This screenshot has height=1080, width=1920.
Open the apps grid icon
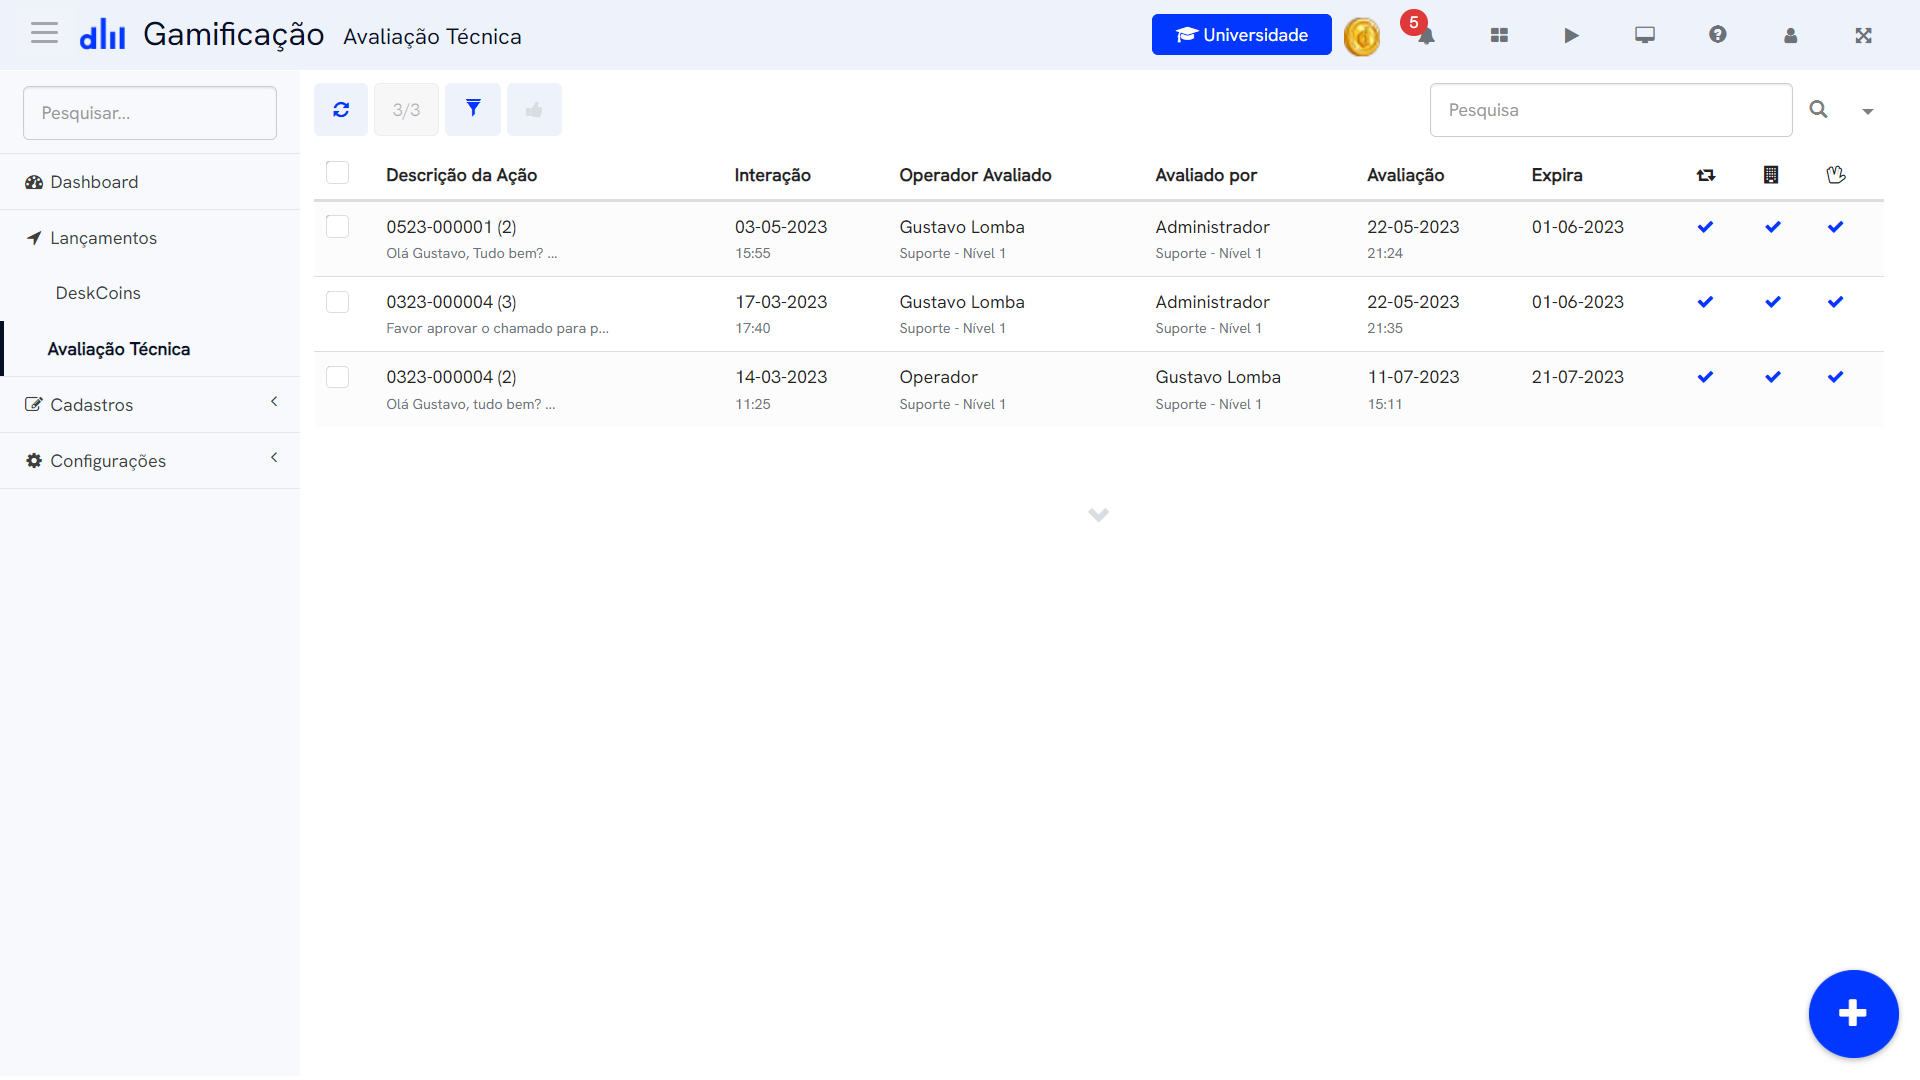tap(1498, 35)
